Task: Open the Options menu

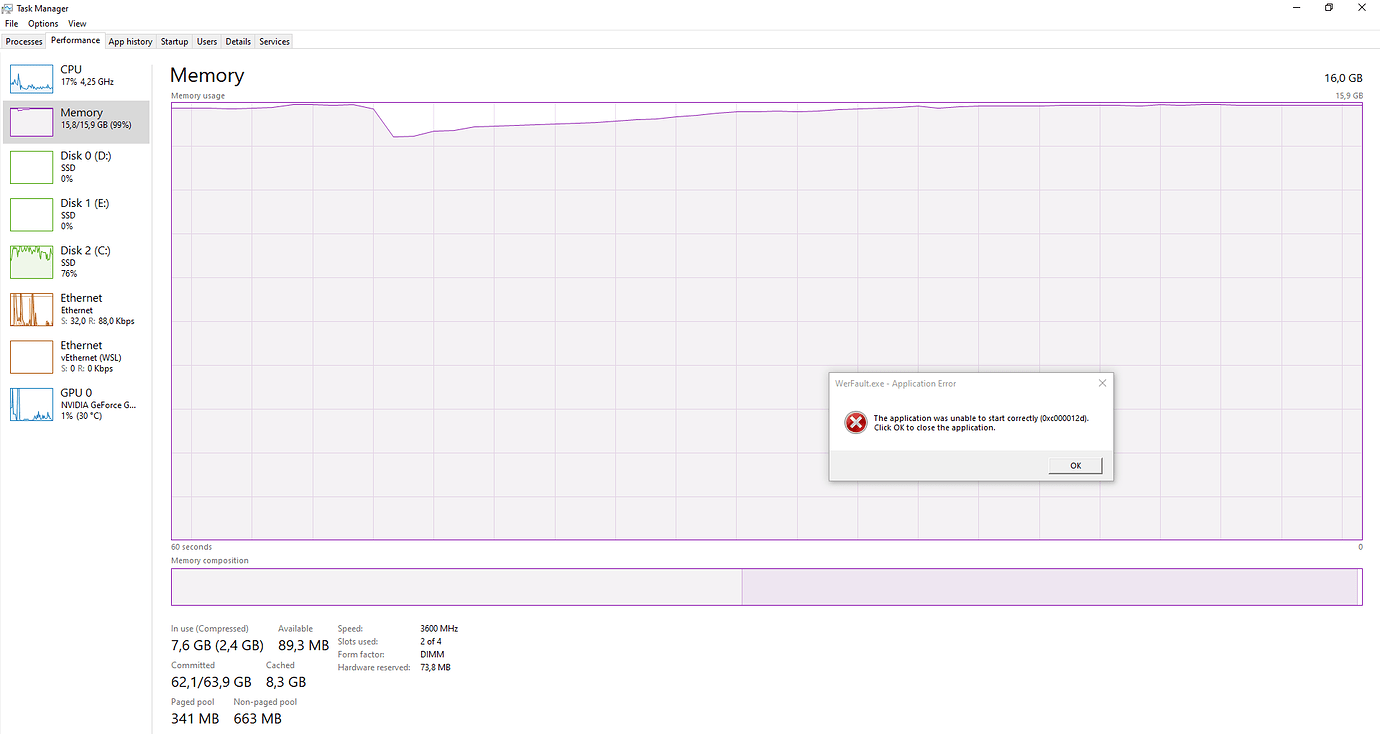Action: pos(43,24)
